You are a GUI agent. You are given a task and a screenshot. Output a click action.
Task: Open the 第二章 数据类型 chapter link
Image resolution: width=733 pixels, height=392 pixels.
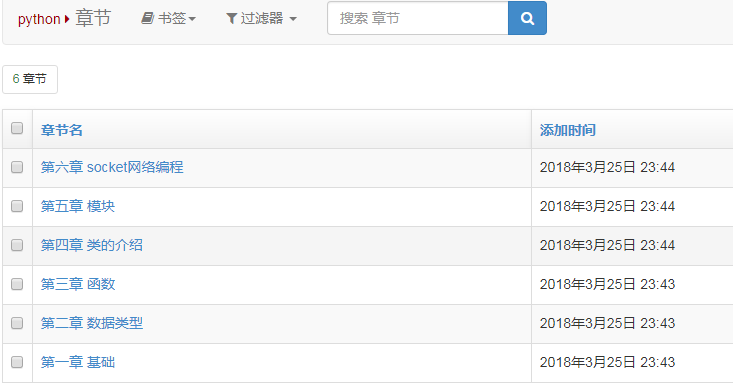click(92, 323)
